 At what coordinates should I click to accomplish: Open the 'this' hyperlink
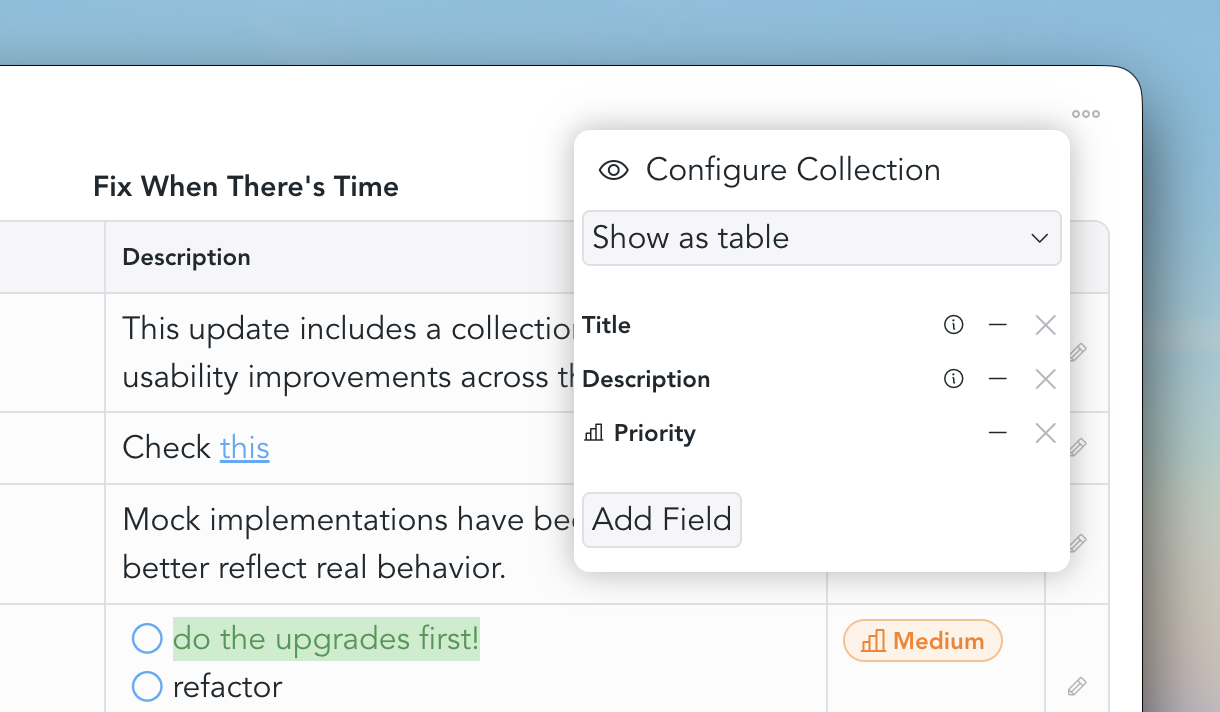coord(245,447)
